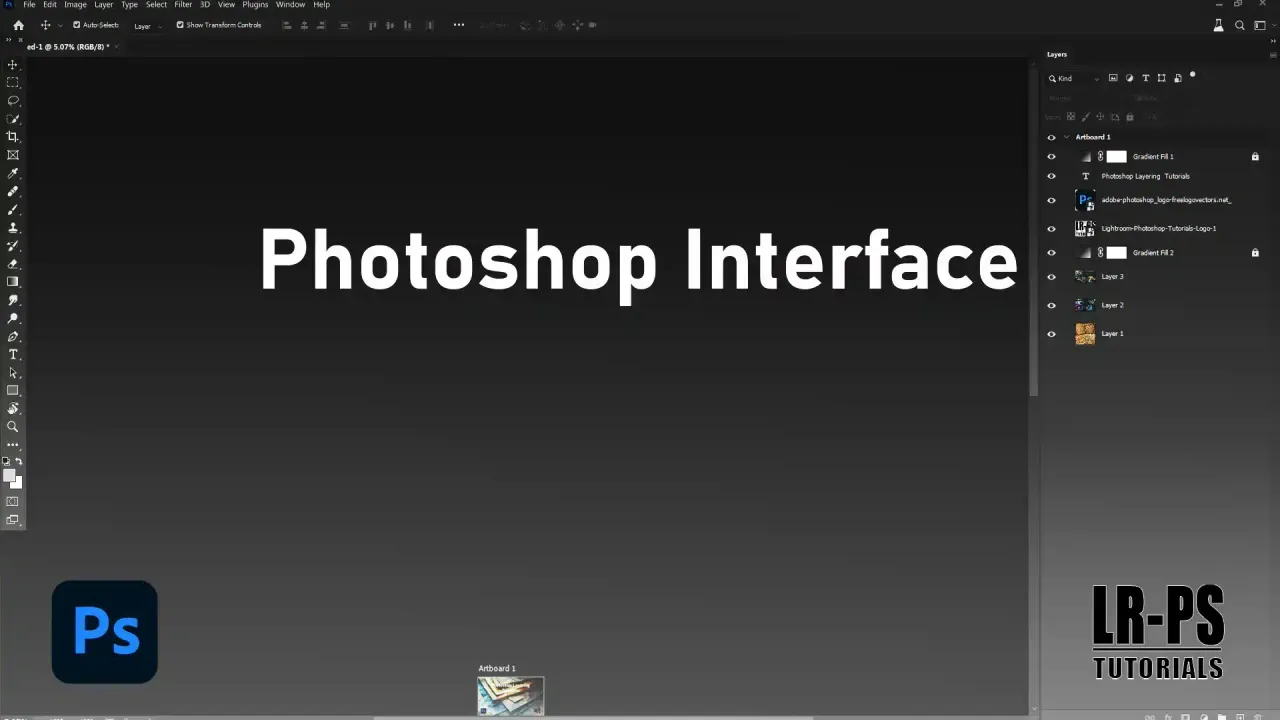Select the Pen tool
This screenshot has height=720, width=1280.
pos(13,337)
